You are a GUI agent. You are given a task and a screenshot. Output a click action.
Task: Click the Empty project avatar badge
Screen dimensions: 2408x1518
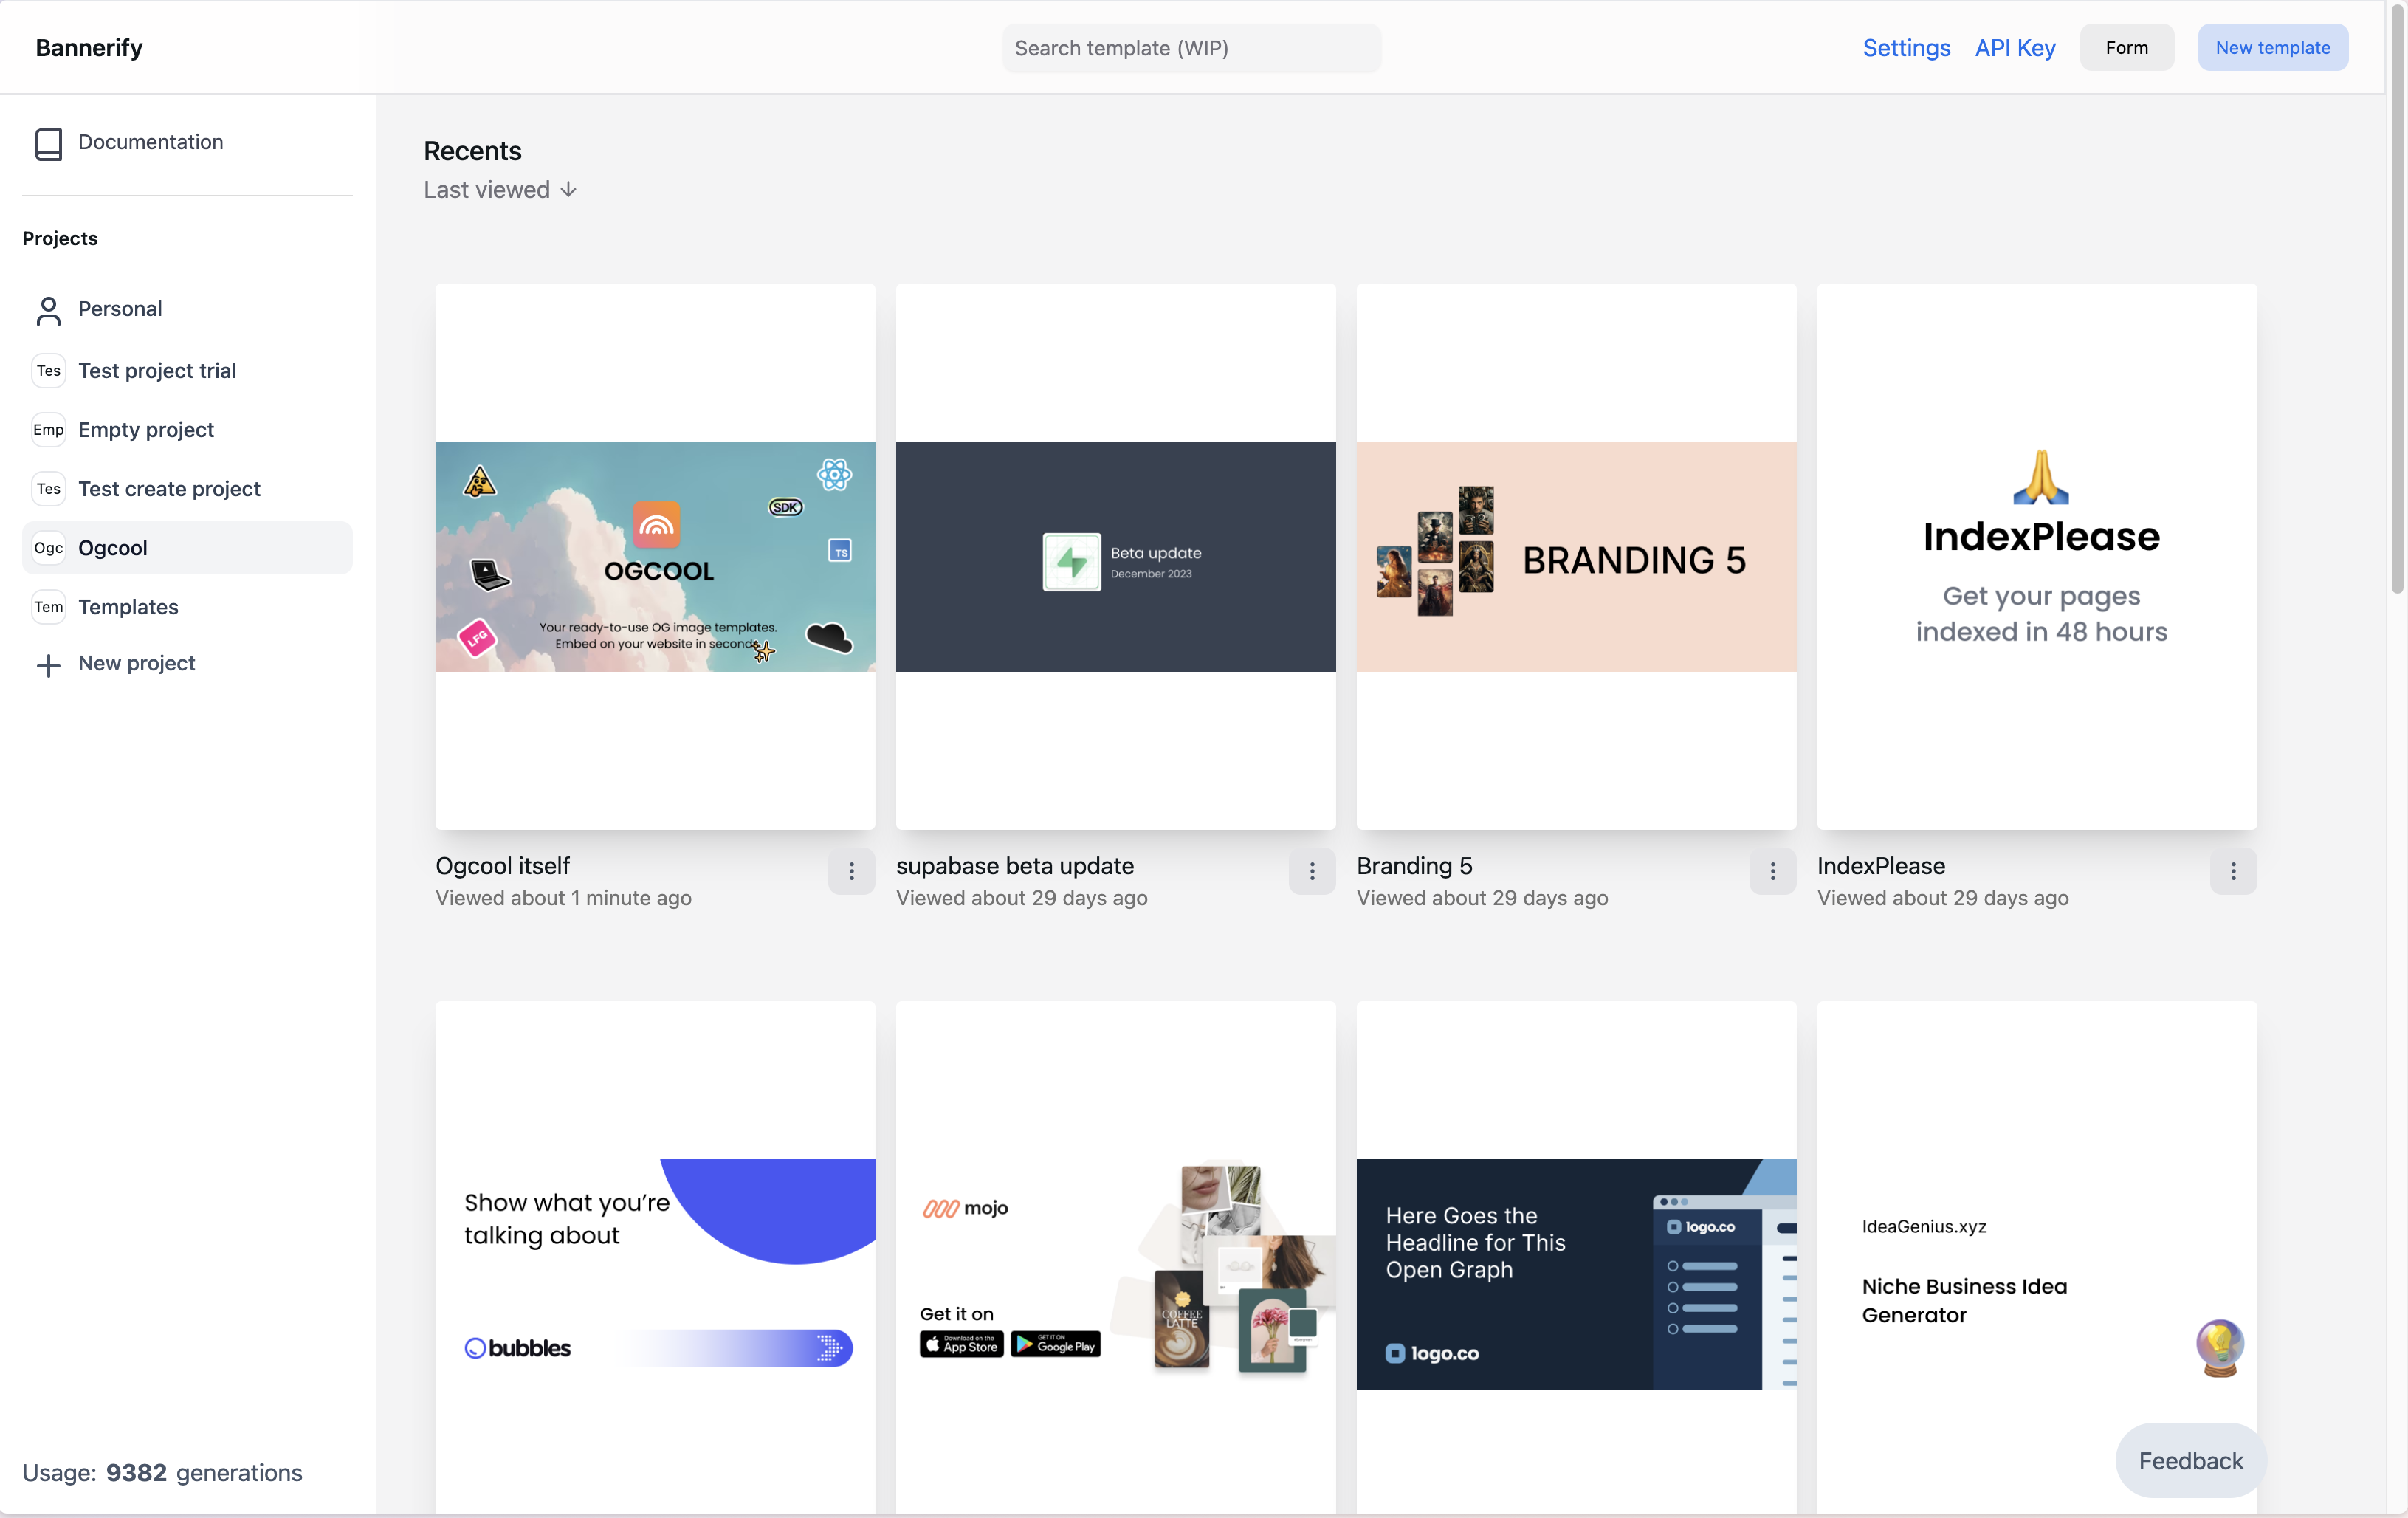(48, 430)
